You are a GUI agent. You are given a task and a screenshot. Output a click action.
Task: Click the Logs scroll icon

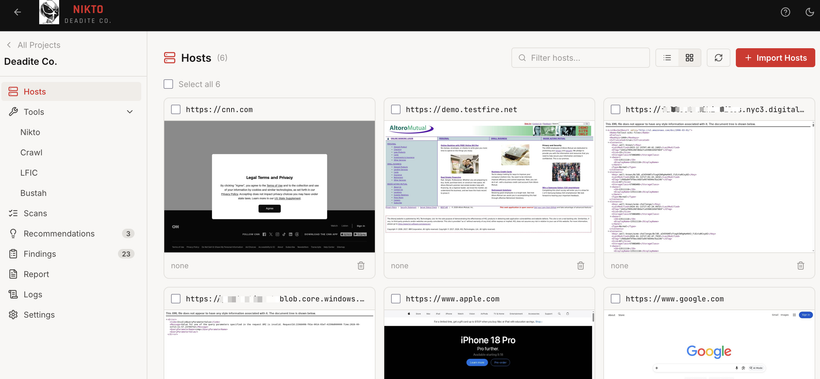coord(14,294)
